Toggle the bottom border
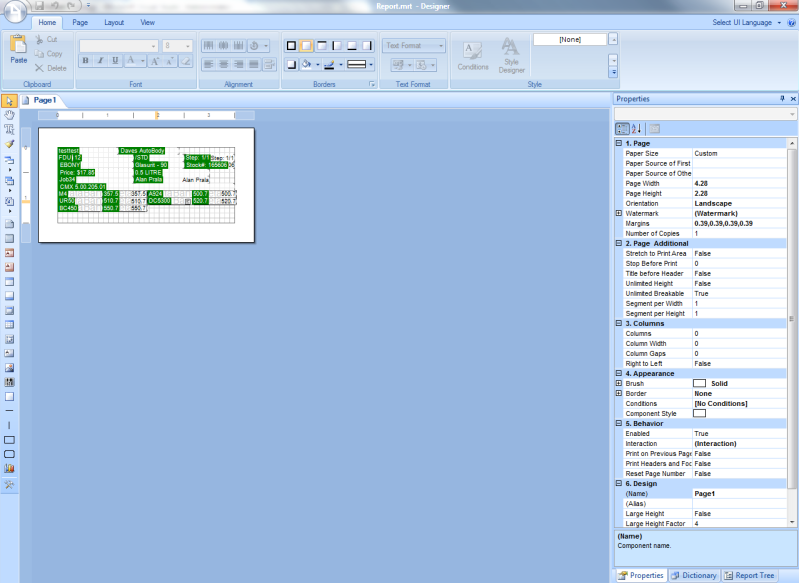799x583 pixels. click(352, 46)
